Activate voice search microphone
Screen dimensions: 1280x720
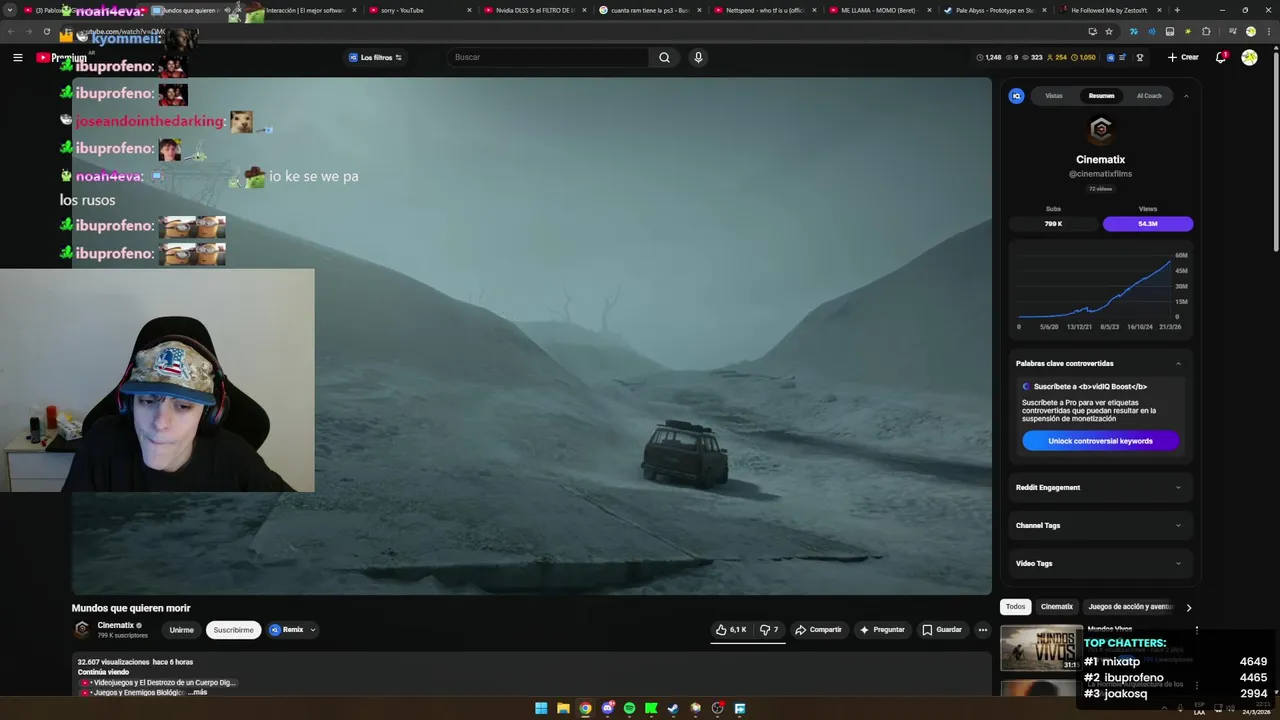(698, 57)
